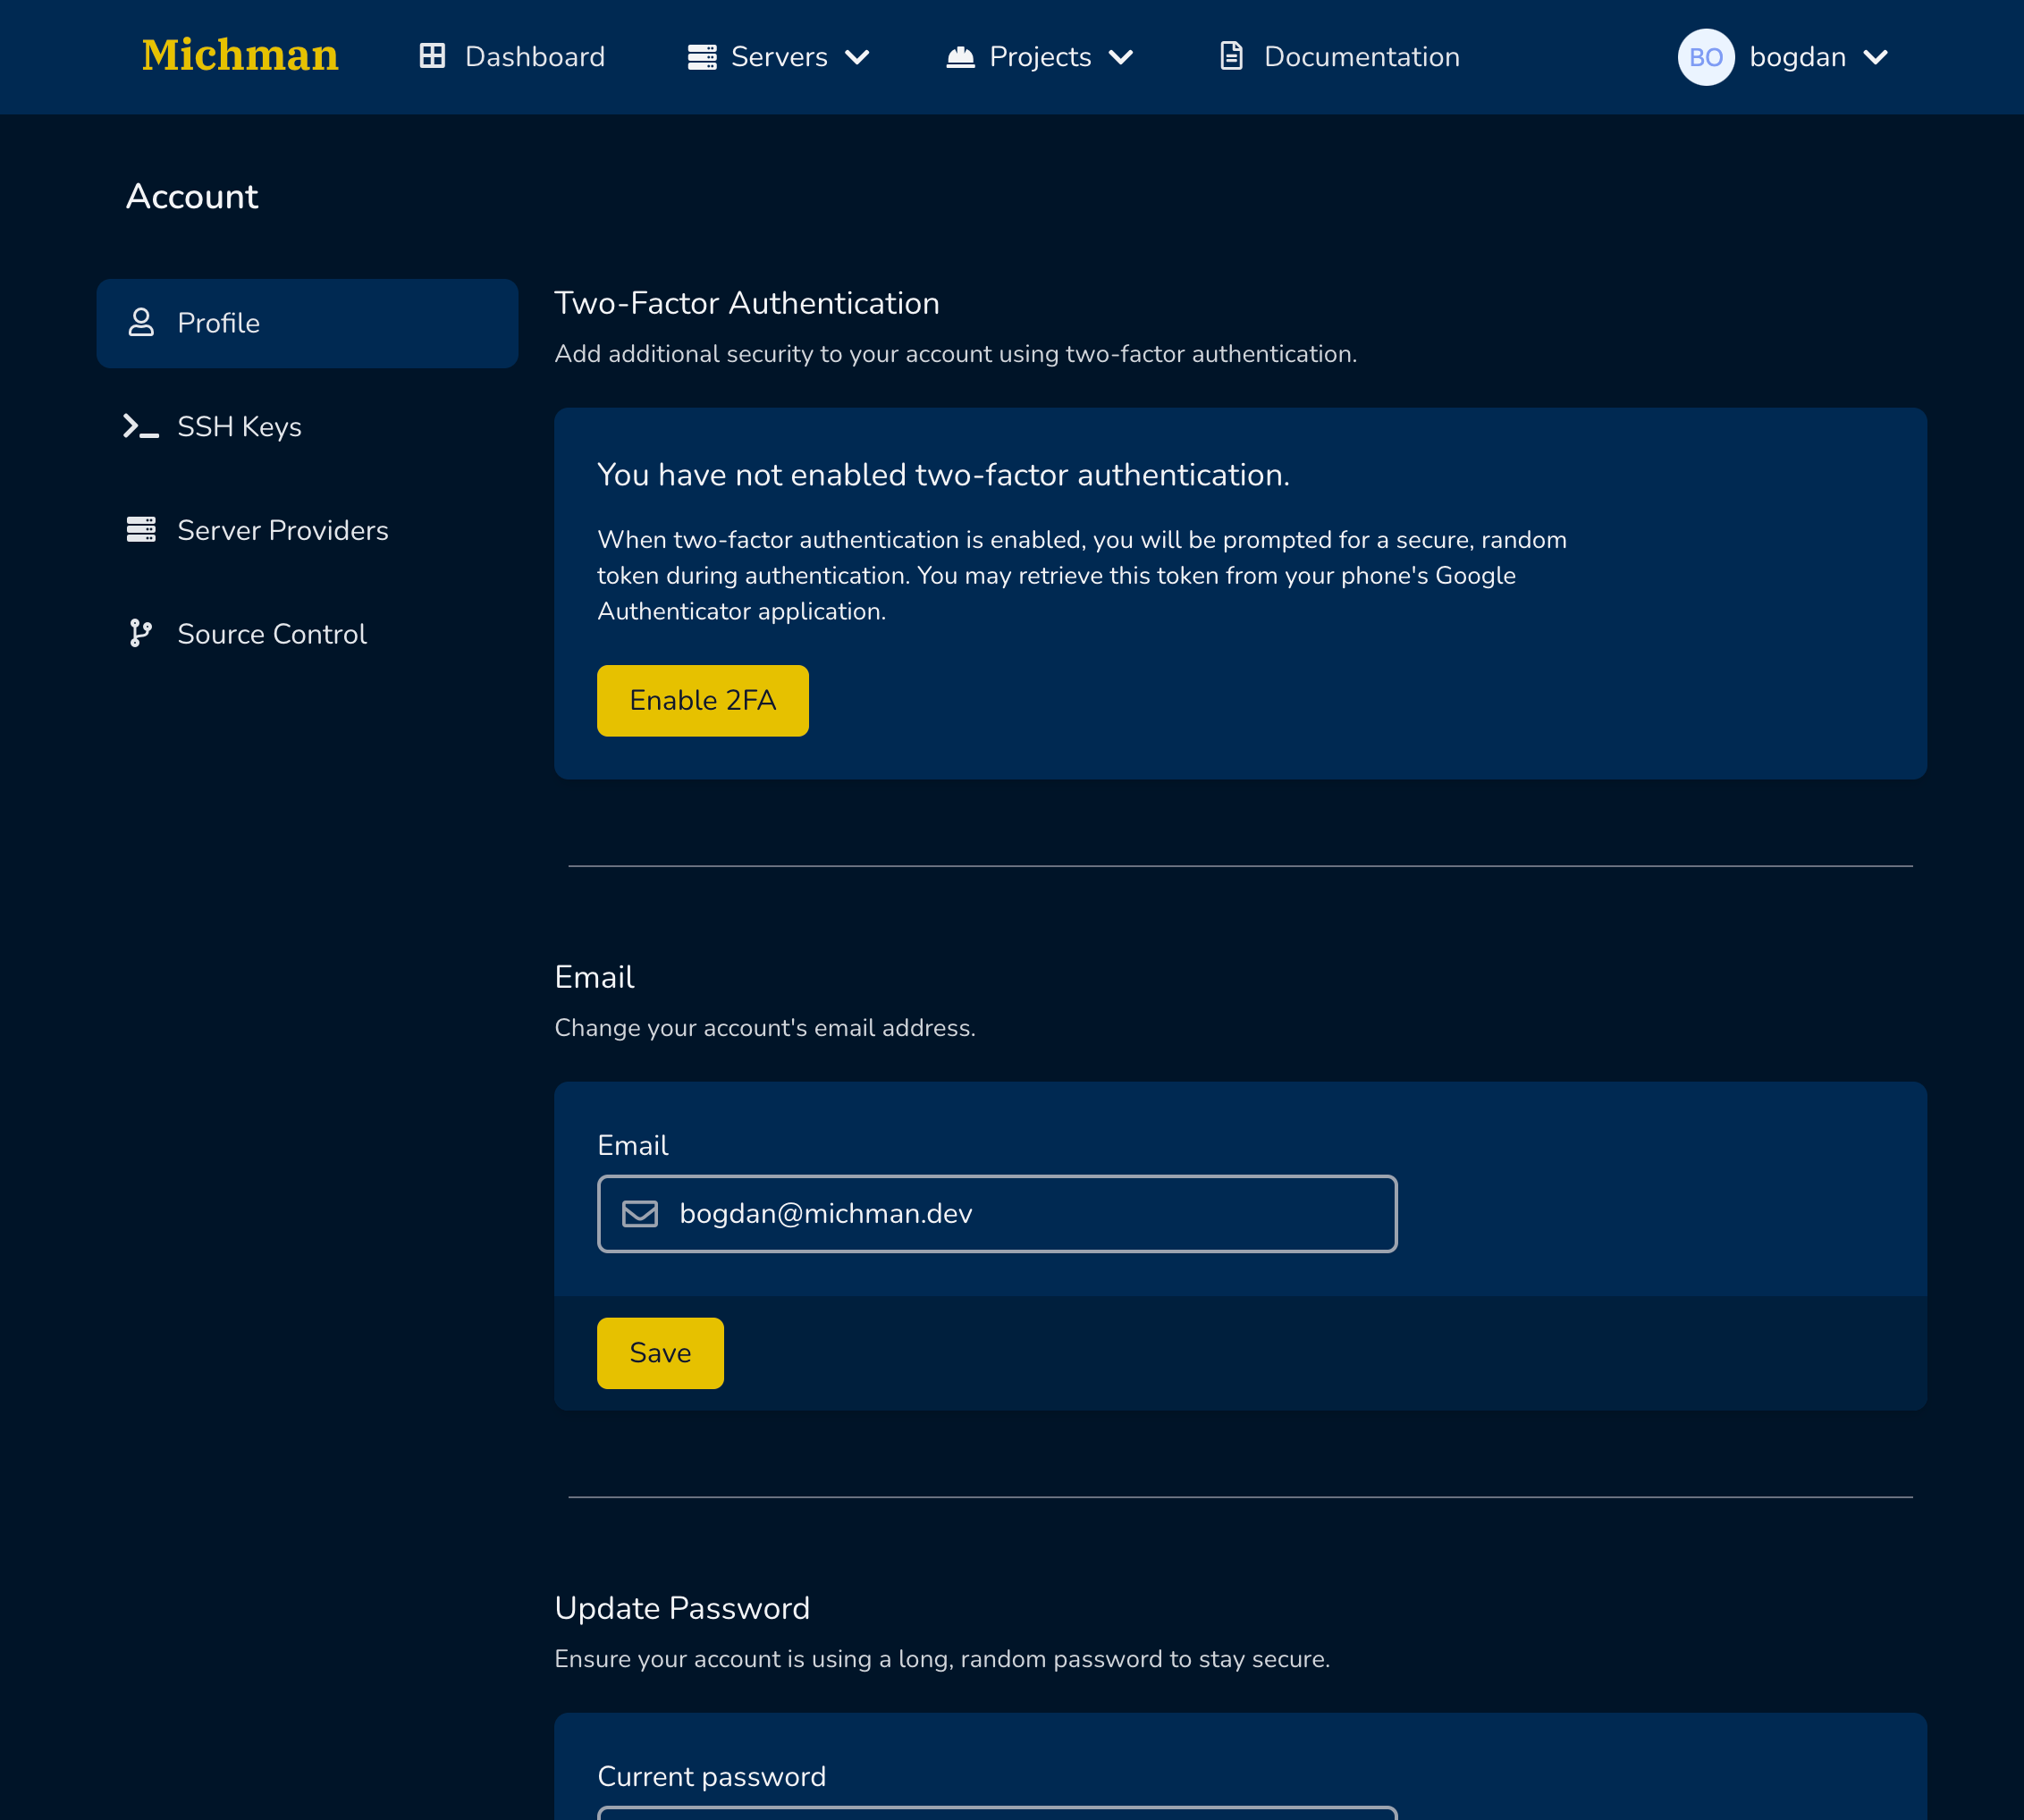Click the Source Control branch icon

click(x=141, y=634)
